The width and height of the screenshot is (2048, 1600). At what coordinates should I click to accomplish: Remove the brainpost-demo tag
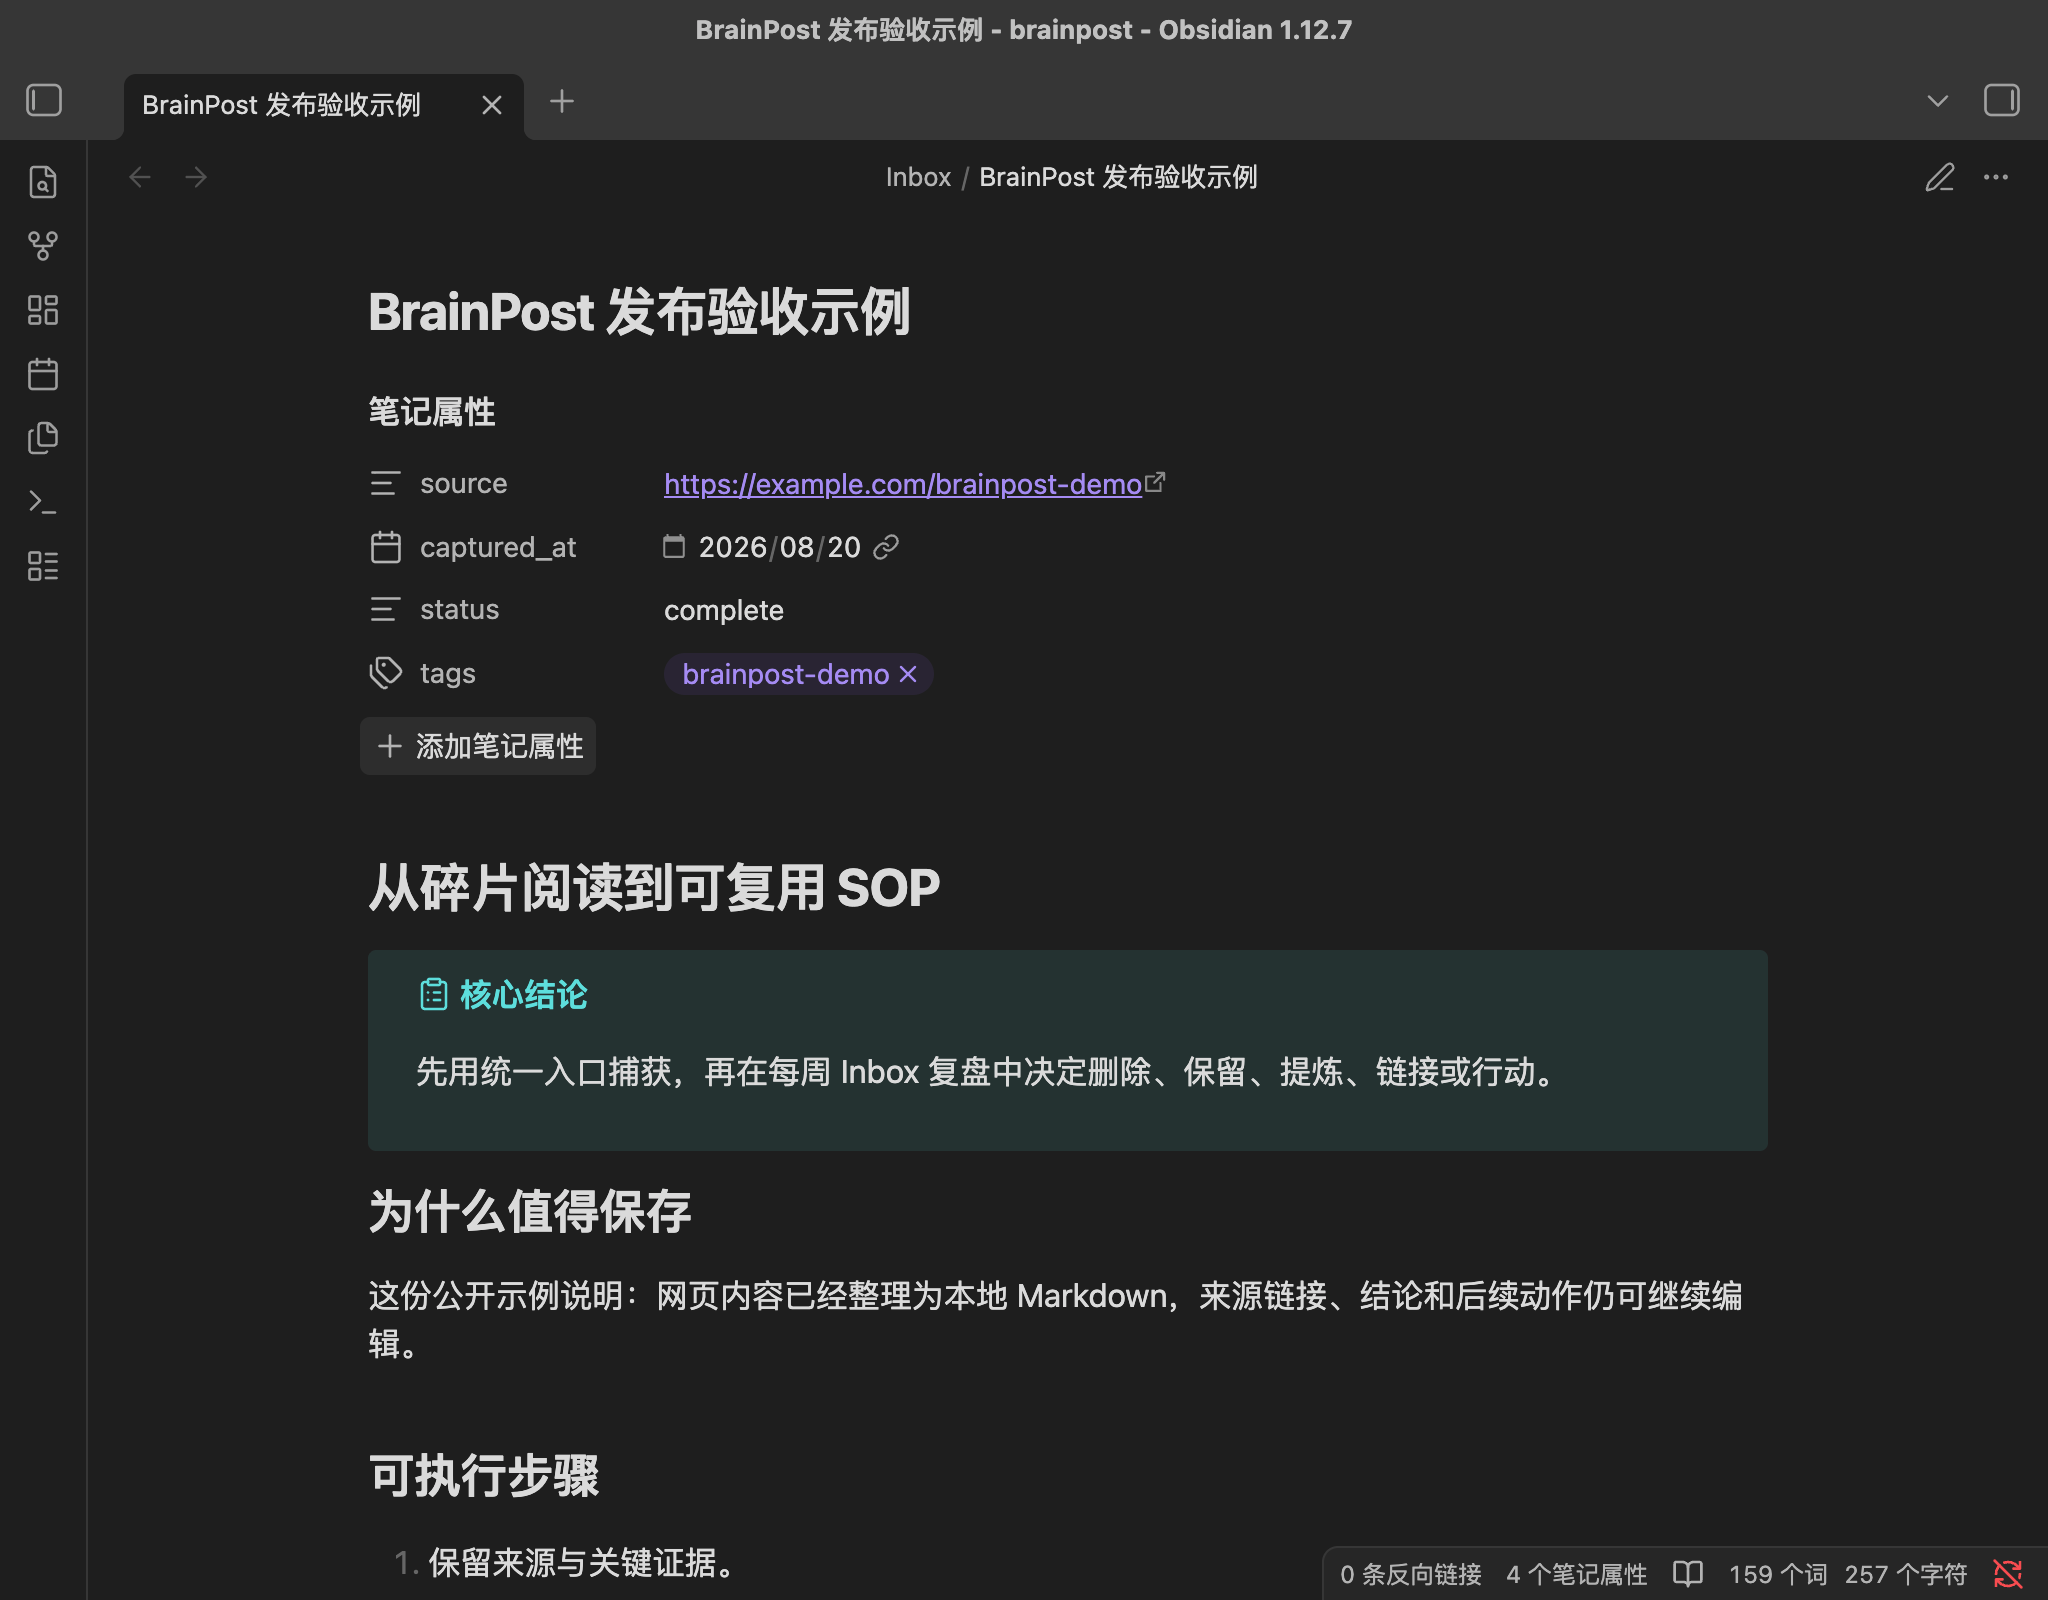[908, 674]
